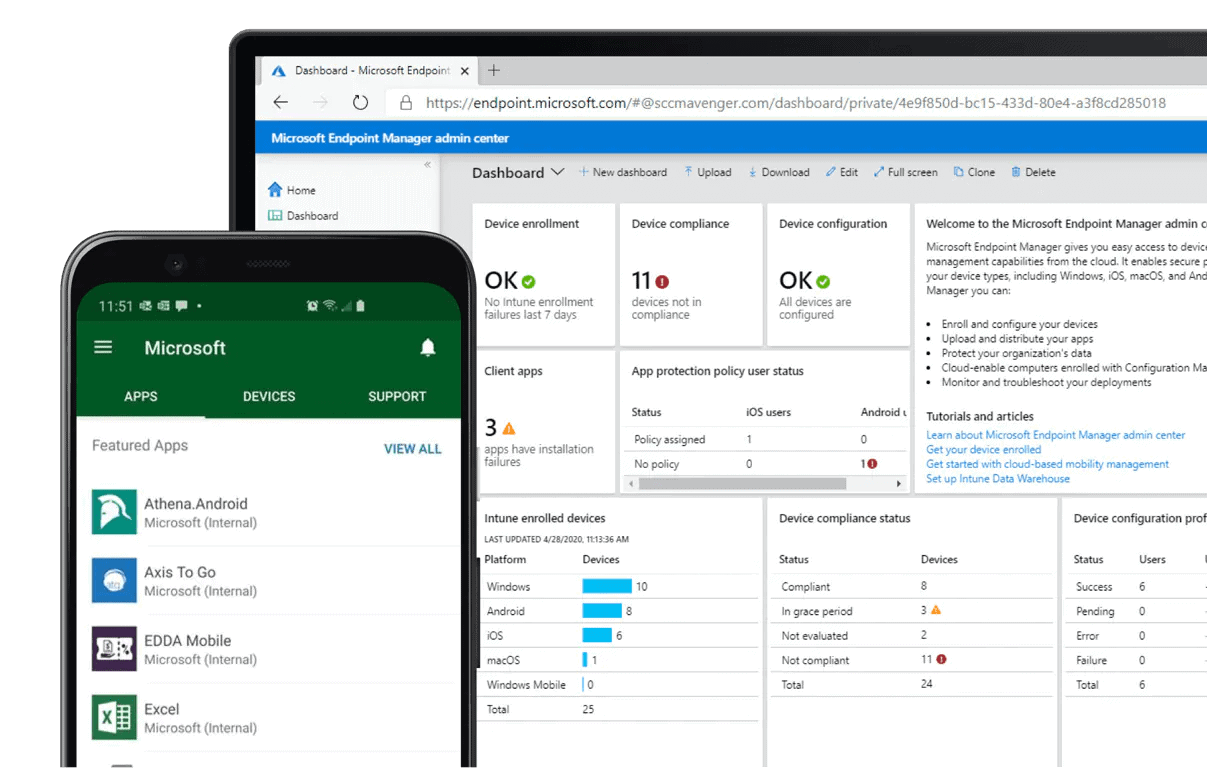Tap the alarm icon in phone status bar

coord(312,306)
